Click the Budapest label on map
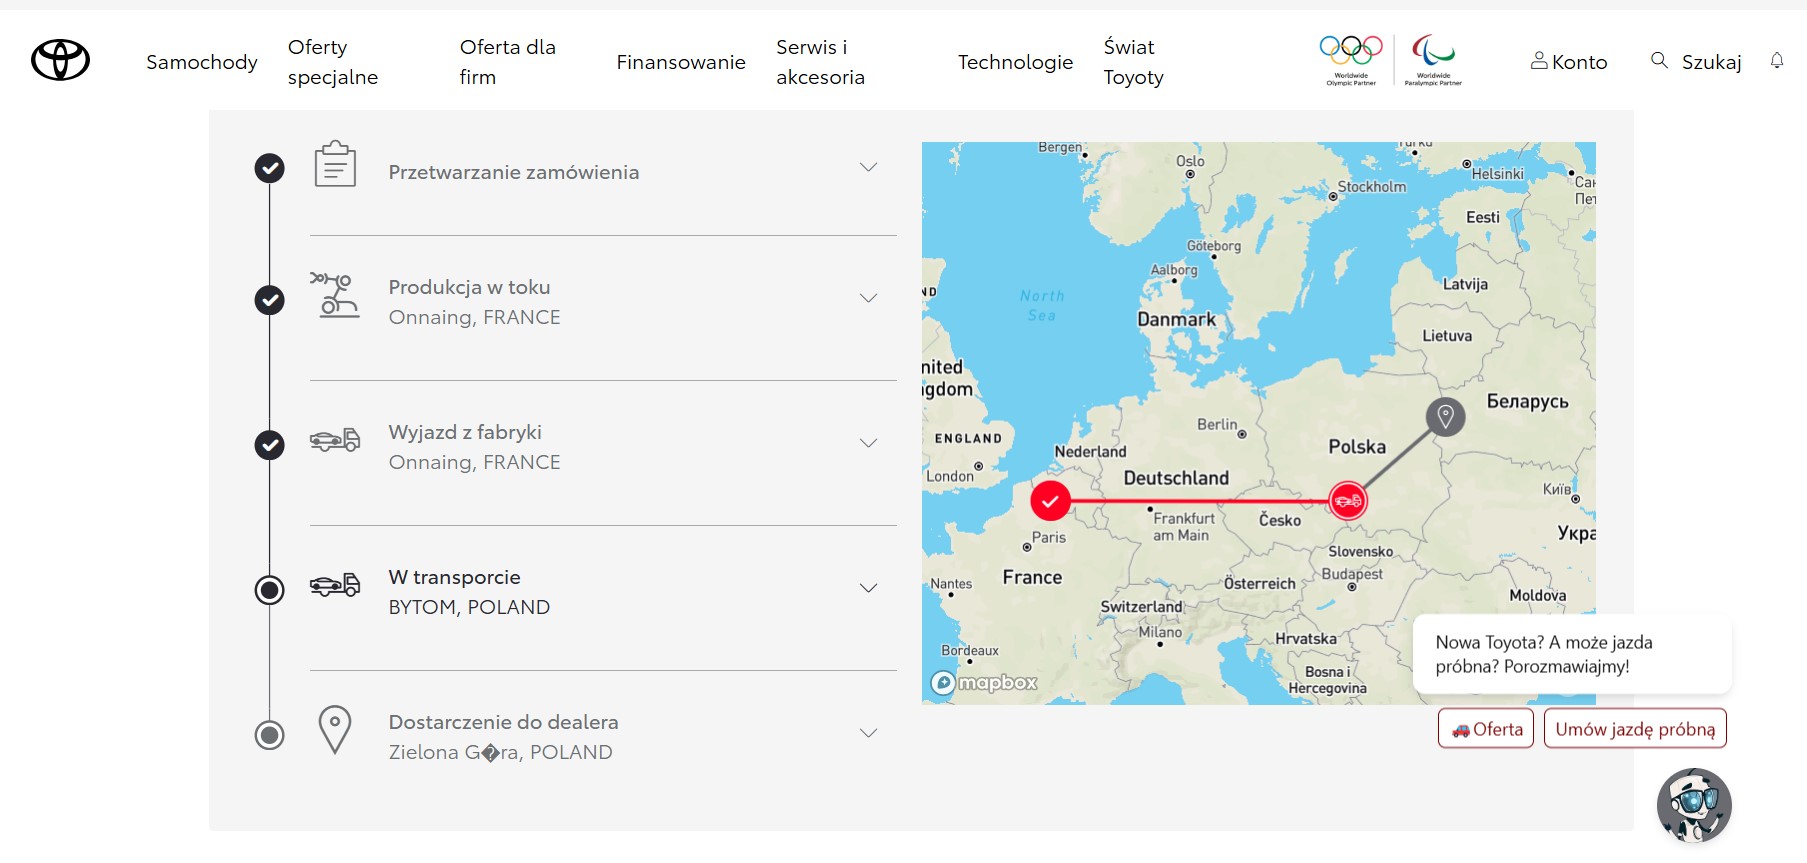The width and height of the screenshot is (1807, 863). pos(1352,574)
